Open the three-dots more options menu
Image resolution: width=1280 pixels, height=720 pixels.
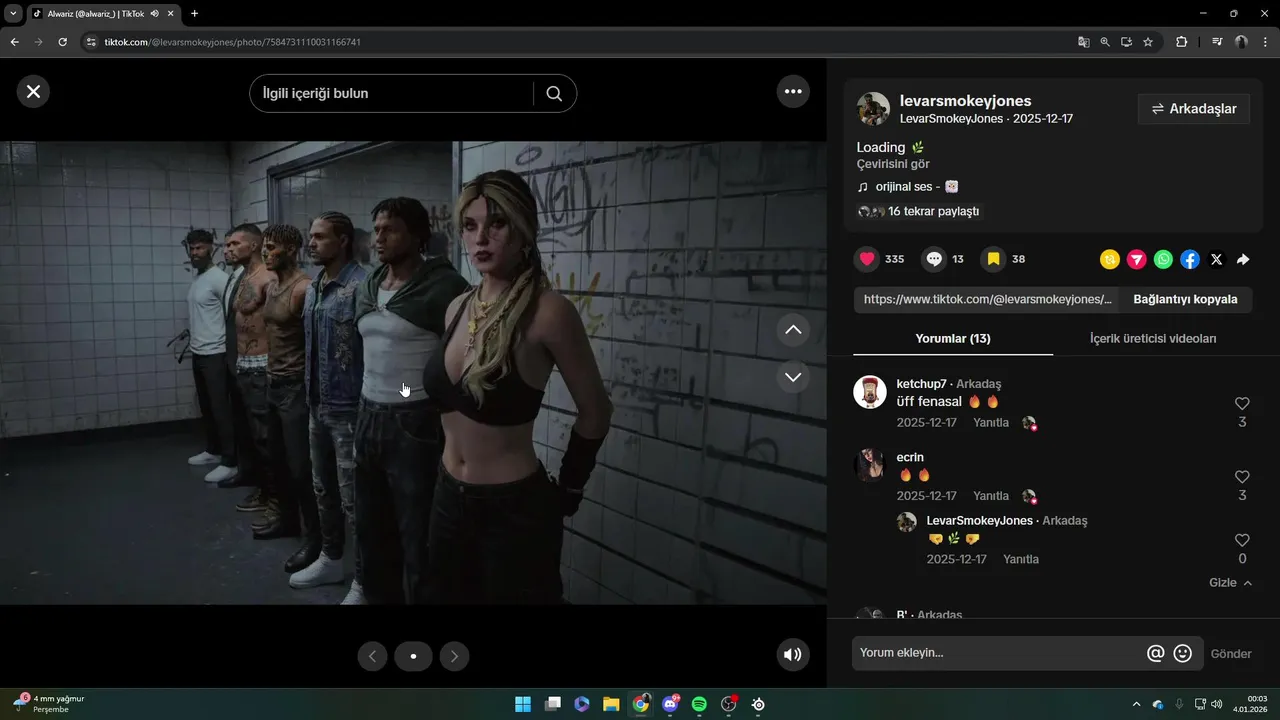pos(793,91)
